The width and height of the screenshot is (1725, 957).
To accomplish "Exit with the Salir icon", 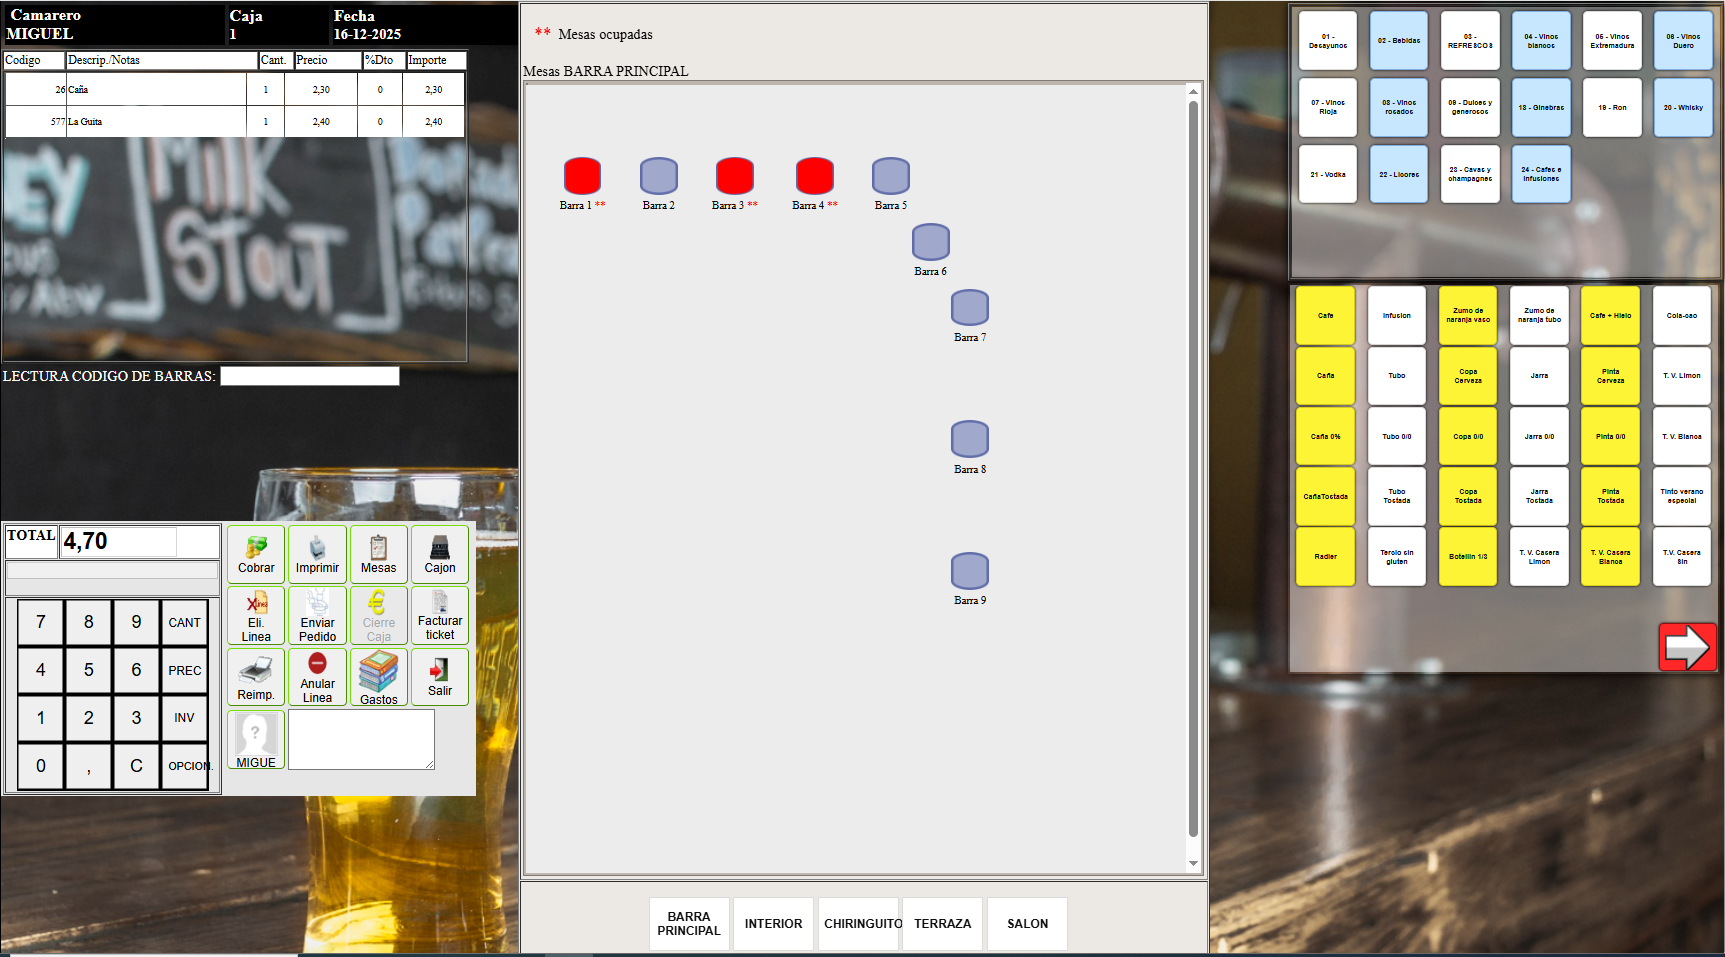I will [x=440, y=677].
